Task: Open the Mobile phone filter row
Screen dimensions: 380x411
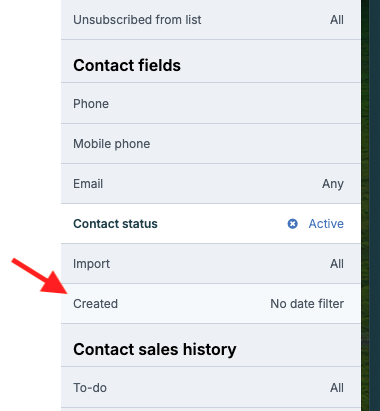Action: point(211,144)
